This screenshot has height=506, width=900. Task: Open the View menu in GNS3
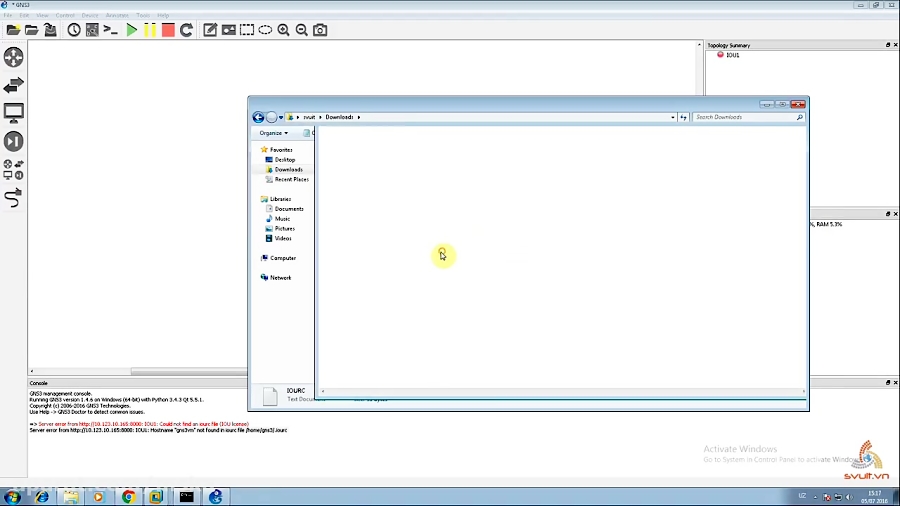pyautogui.click(x=42, y=15)
